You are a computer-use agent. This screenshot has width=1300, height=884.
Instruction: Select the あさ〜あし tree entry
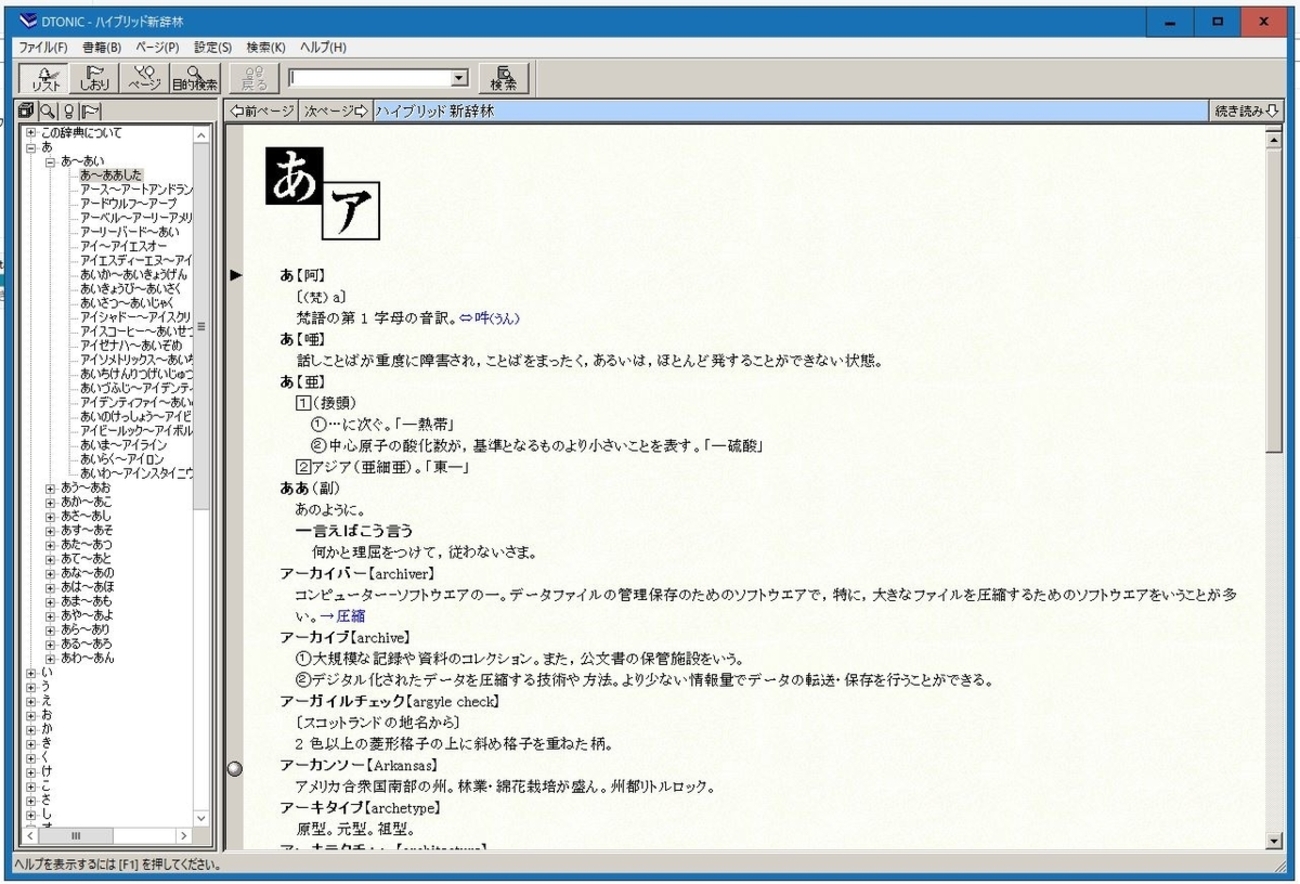(x=86, y=516)
